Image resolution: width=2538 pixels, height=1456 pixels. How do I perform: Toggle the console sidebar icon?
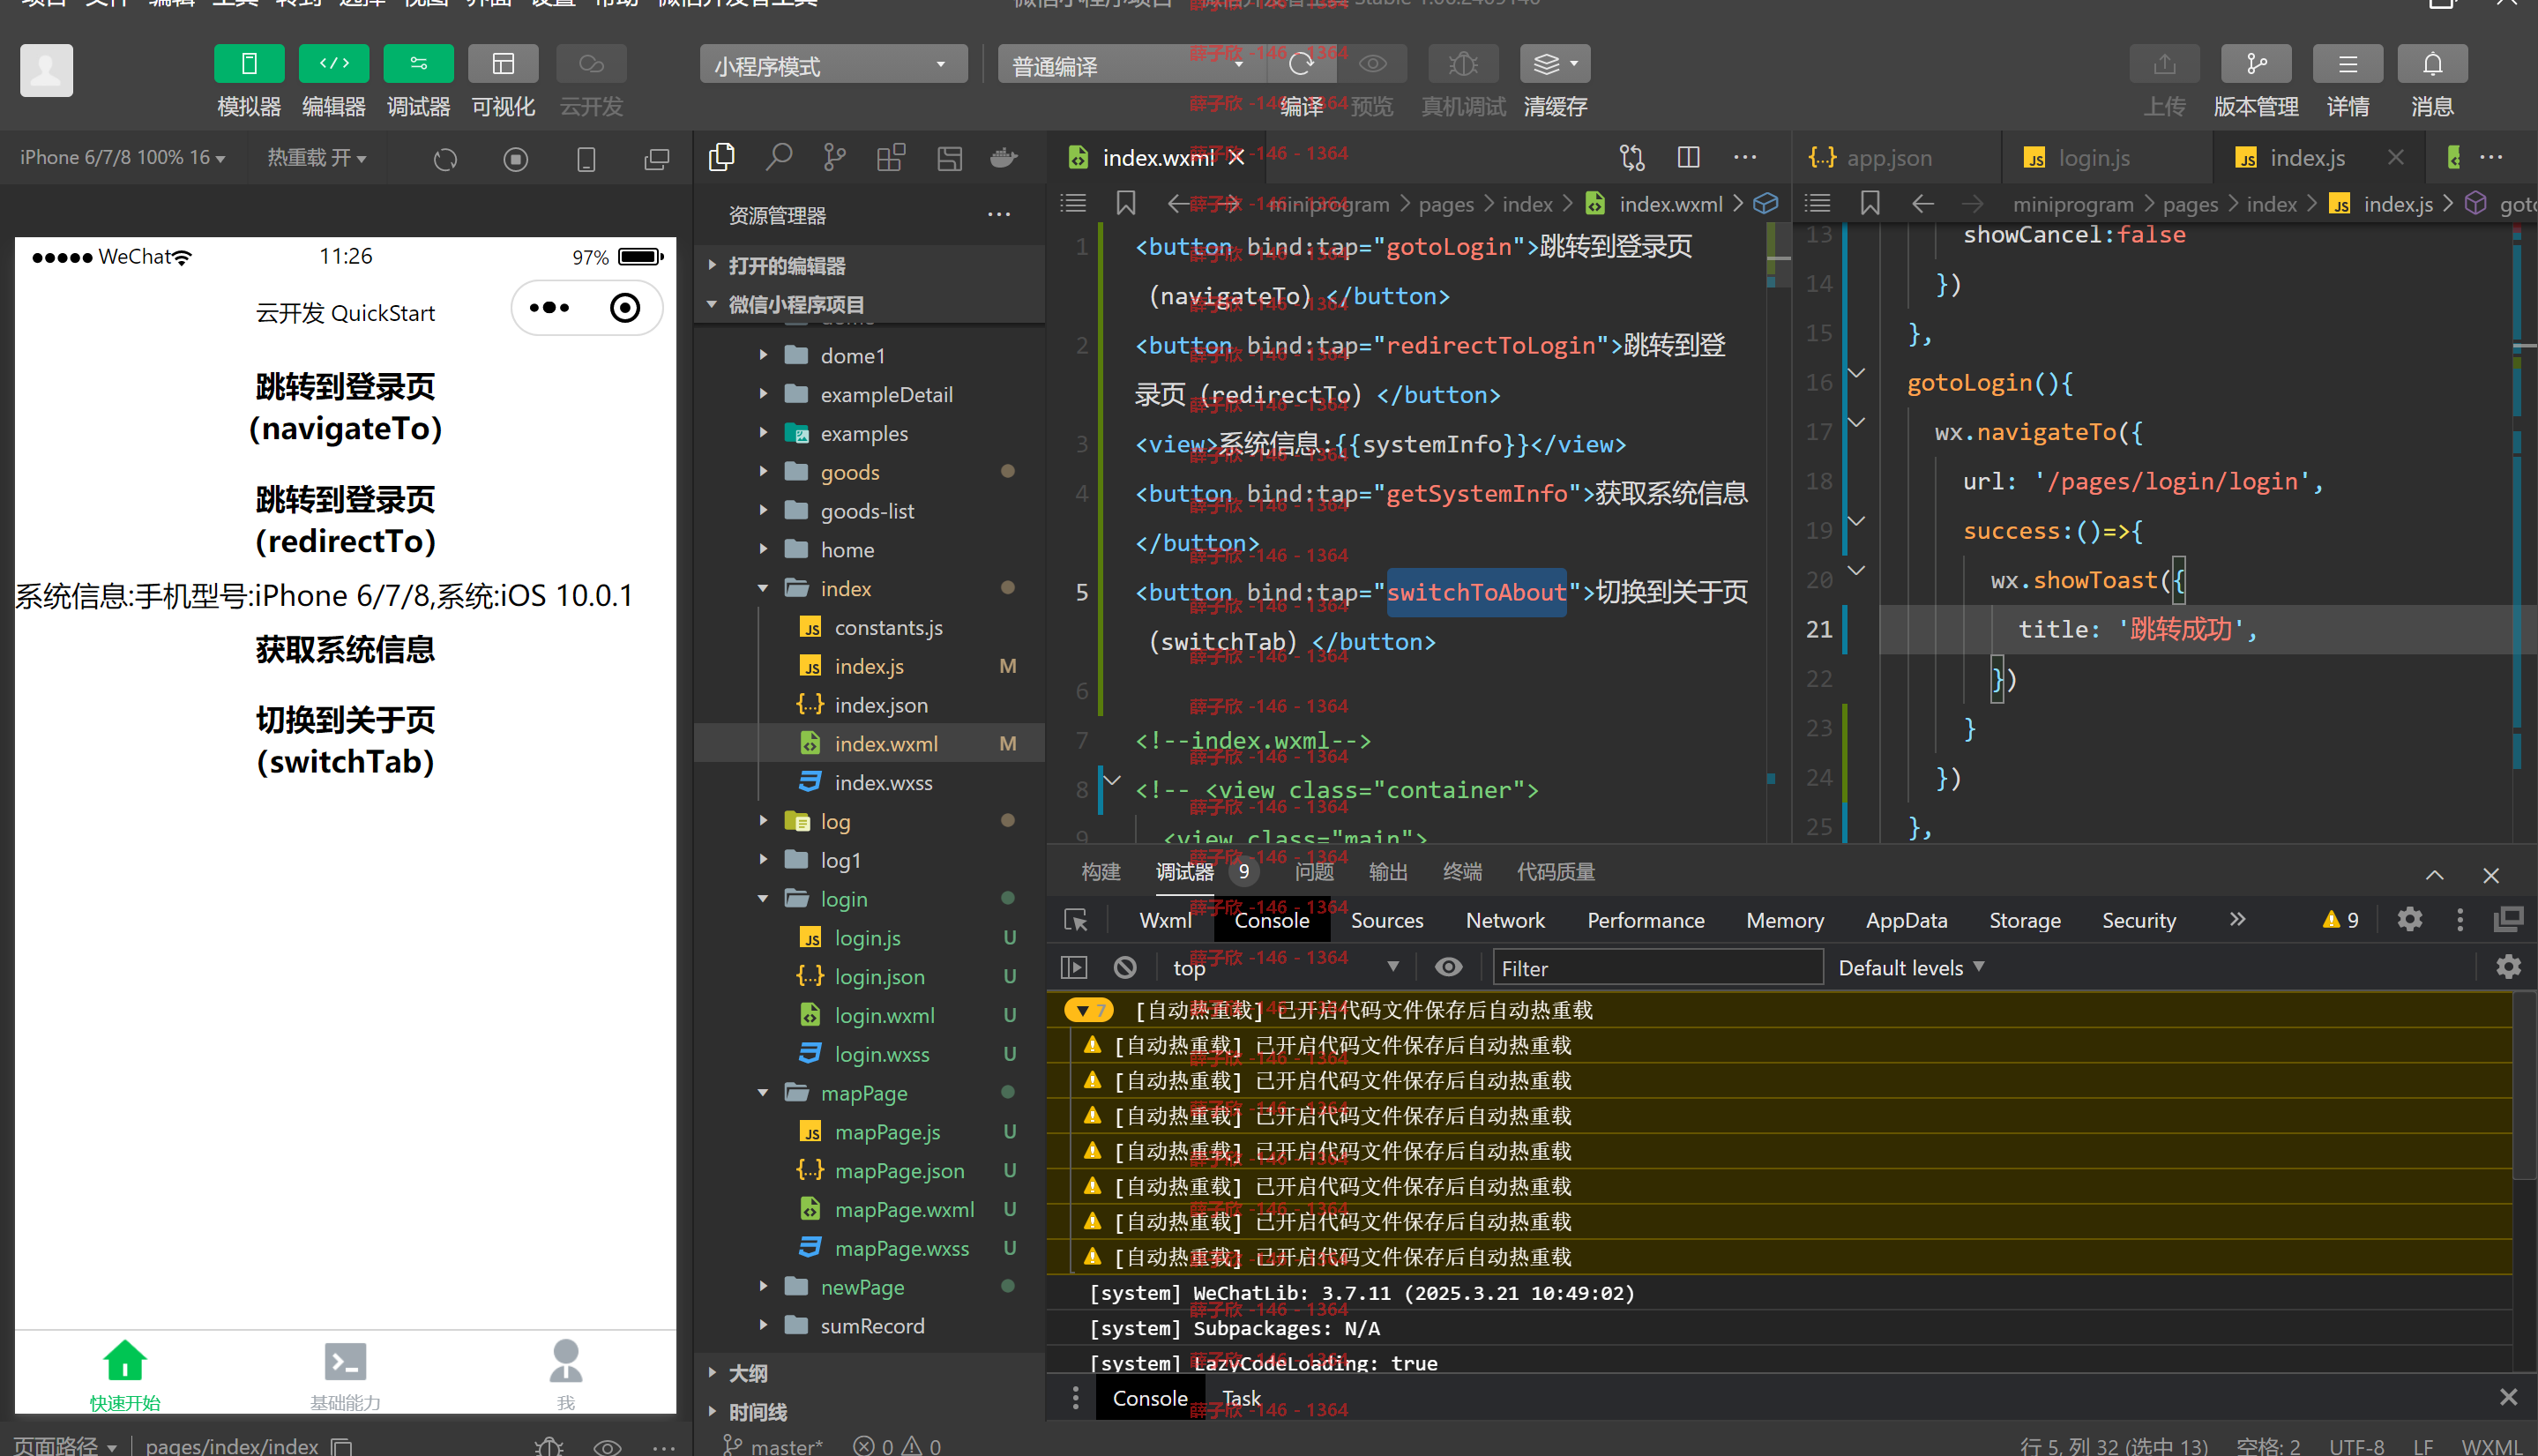pyautogui.click(x=1074, y=967)
